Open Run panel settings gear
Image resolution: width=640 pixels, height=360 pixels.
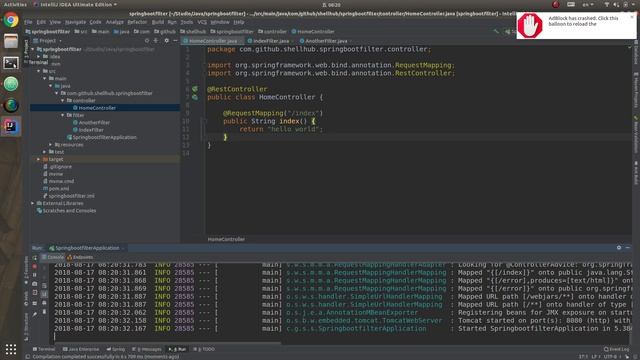[619, 248]
